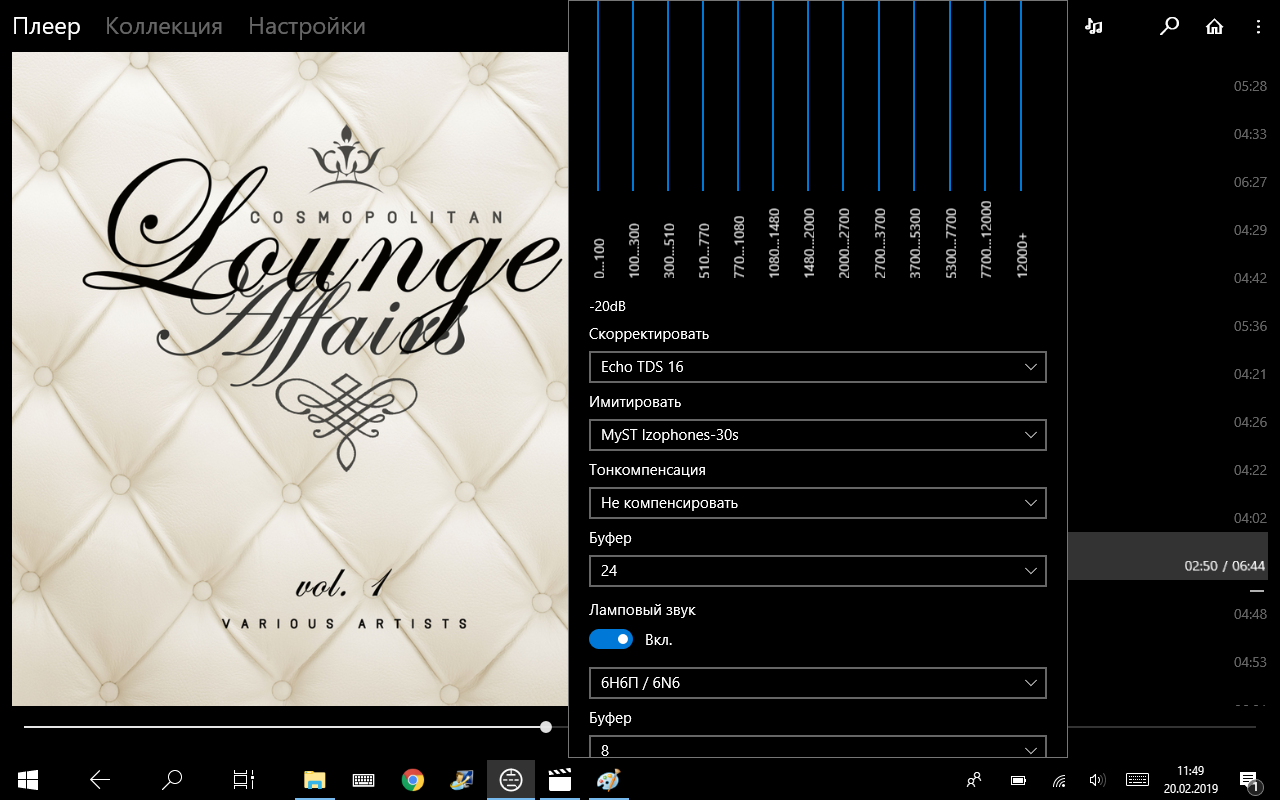Open the three-dot more options menu
This screenshot has height=800, width=1280.
click(1259, 27)
